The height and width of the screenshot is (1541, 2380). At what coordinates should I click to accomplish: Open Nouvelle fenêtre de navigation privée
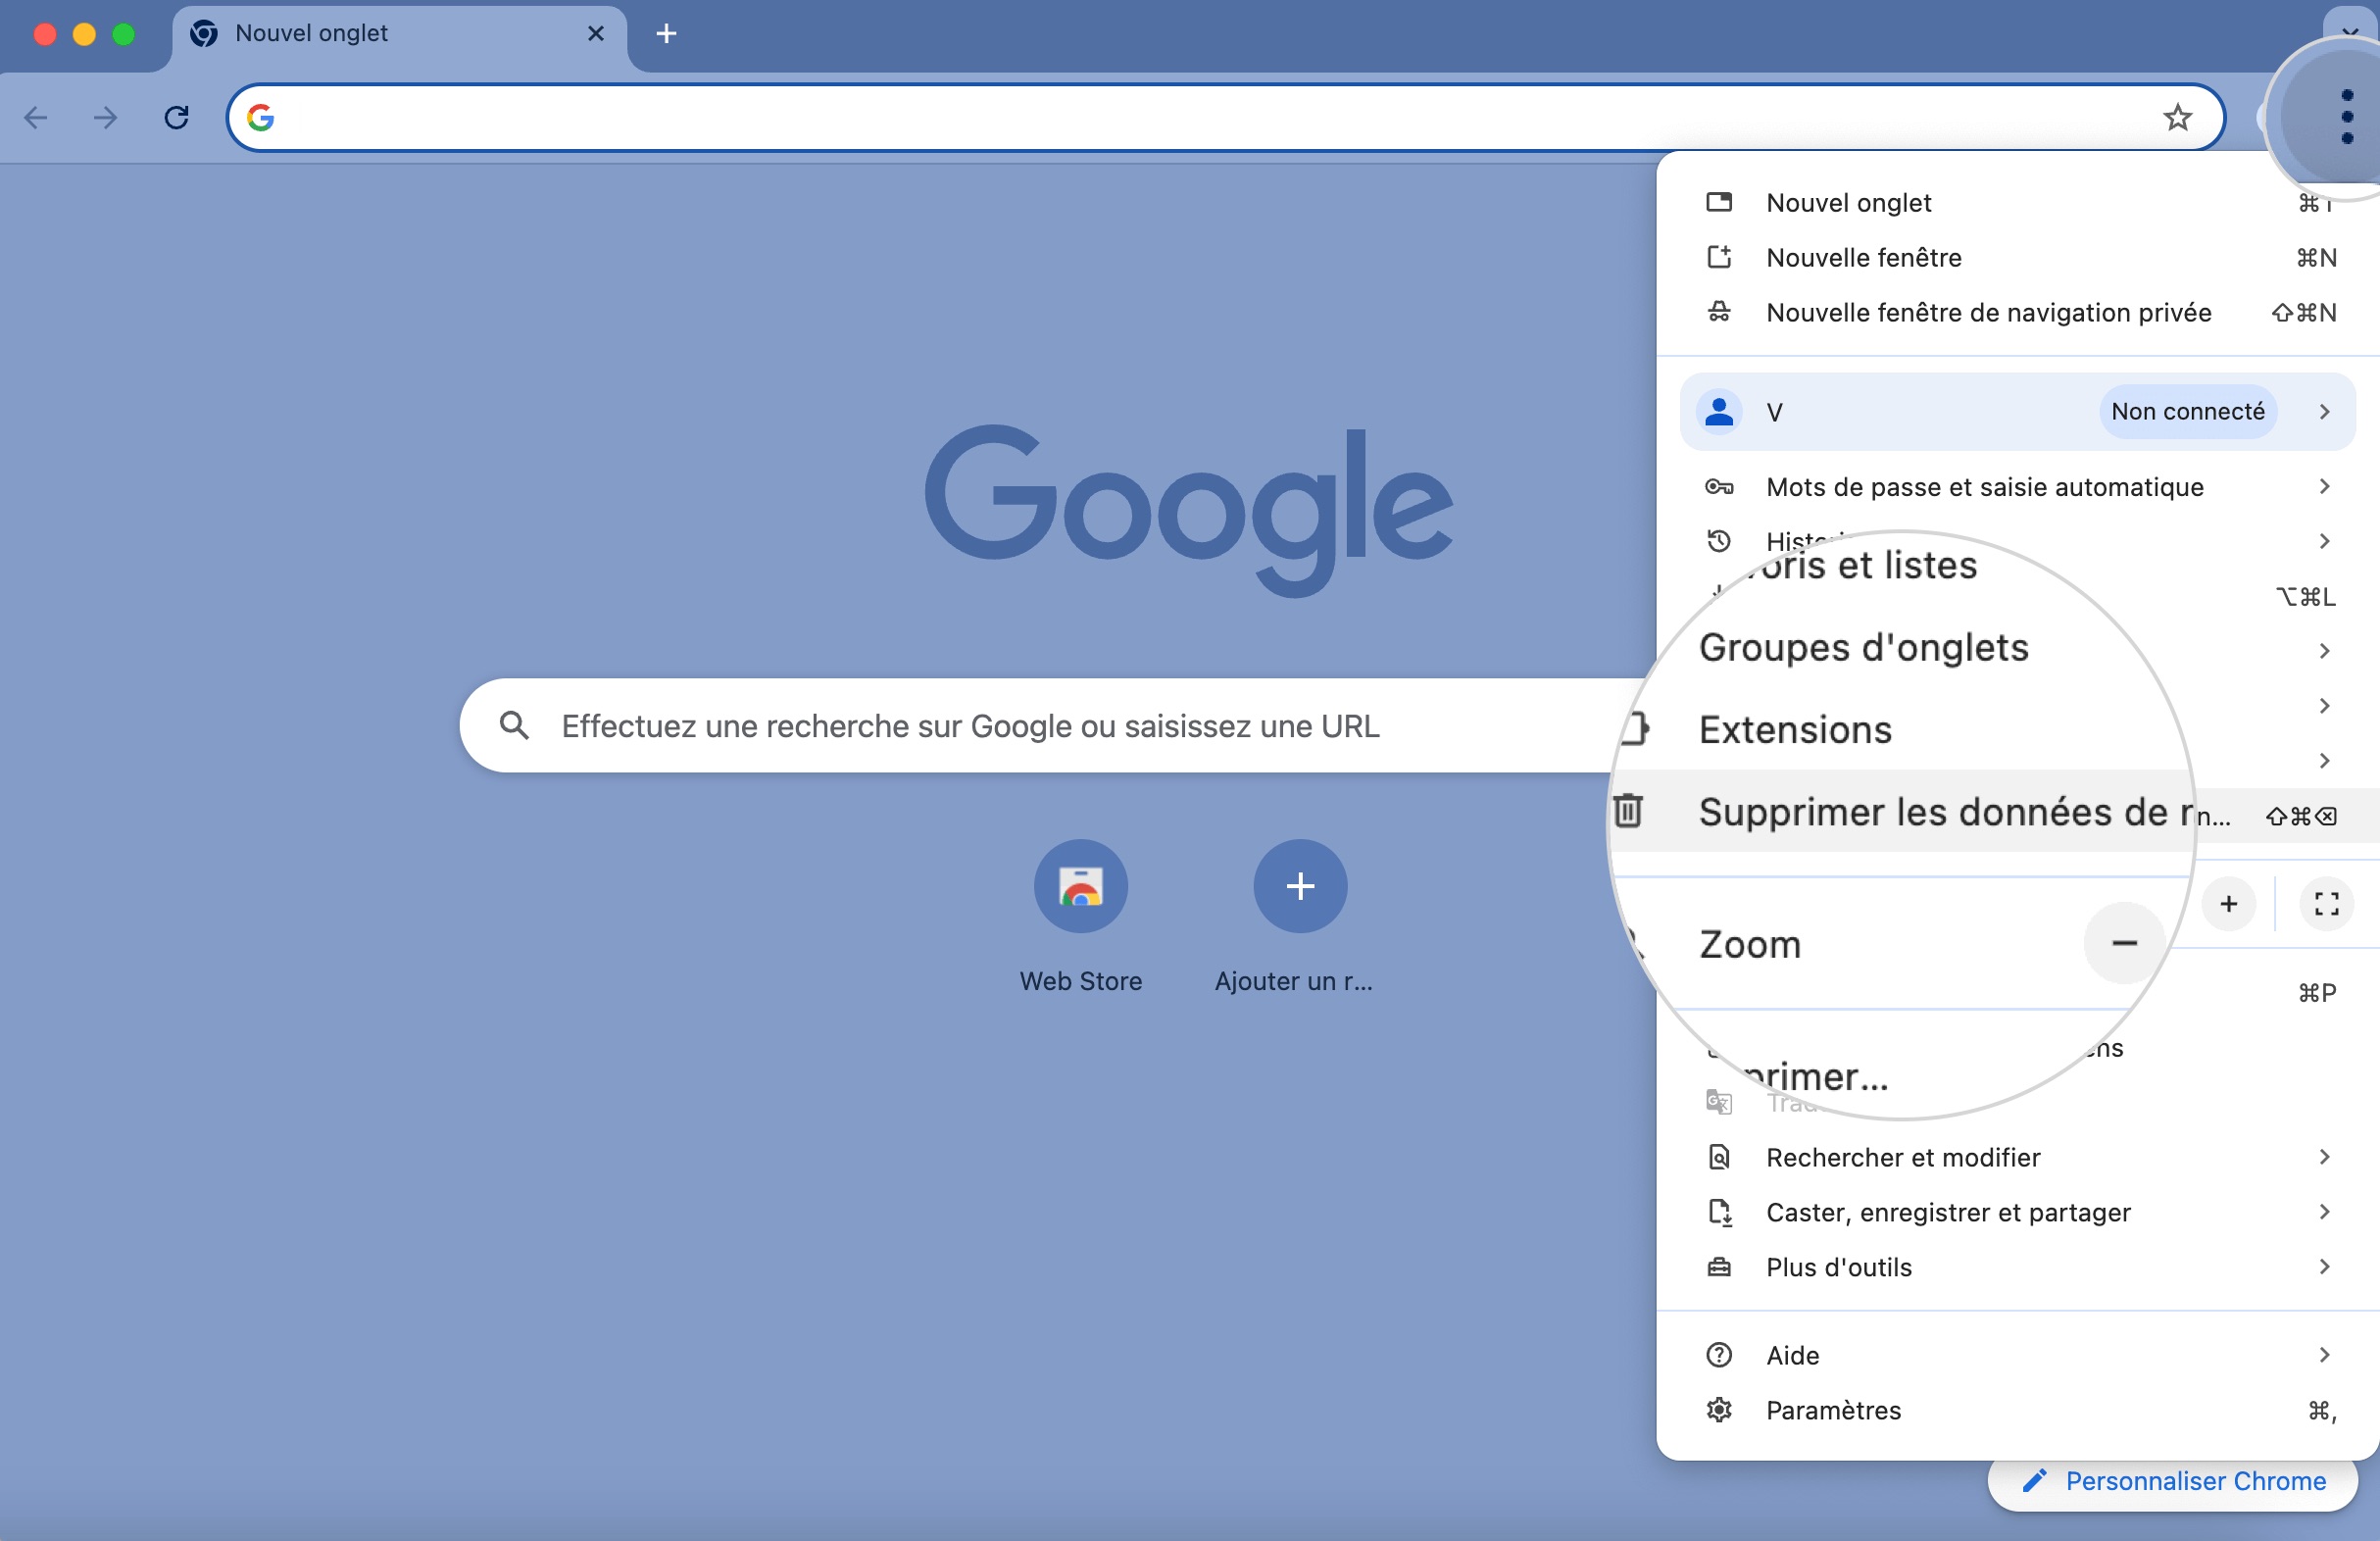pos(2018,313)
